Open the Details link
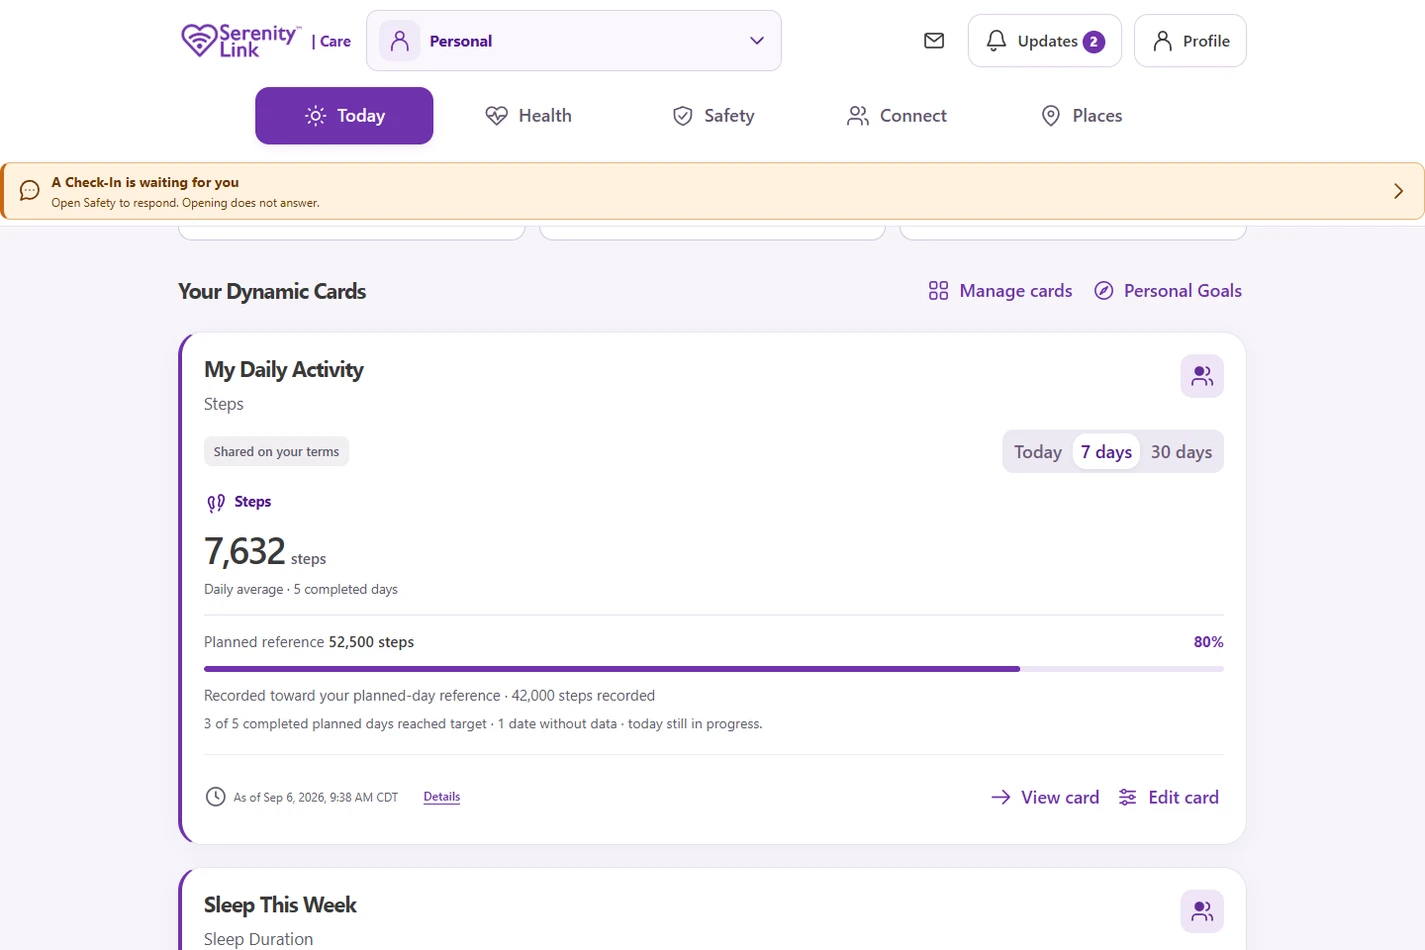This screenshot has width=1425, height=950. click(x=442, y=797)
